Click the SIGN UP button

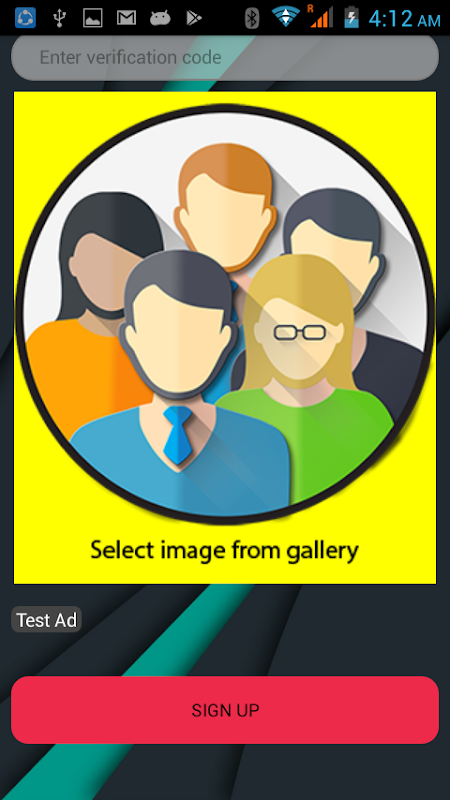(x=225, y=710)
